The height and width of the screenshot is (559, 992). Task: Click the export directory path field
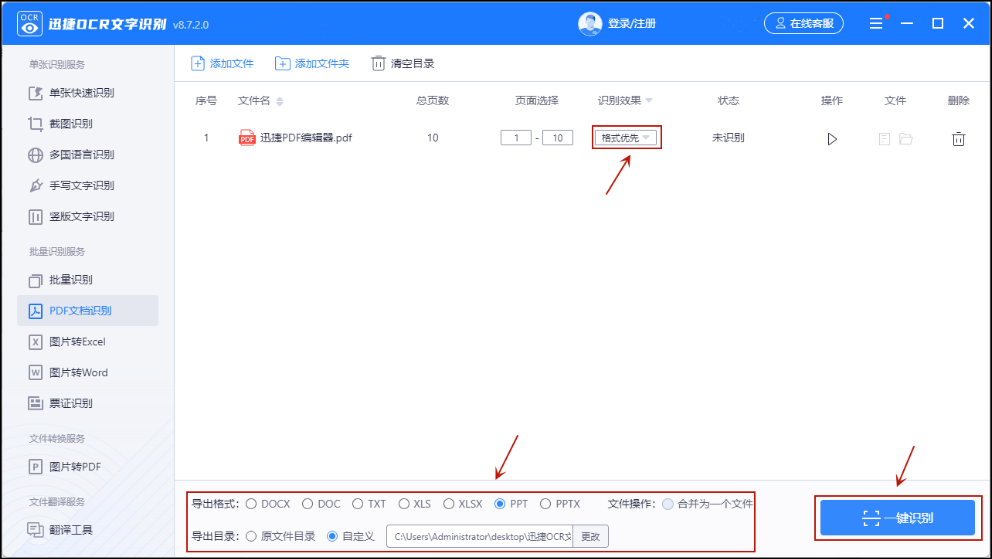coord(480,536)
